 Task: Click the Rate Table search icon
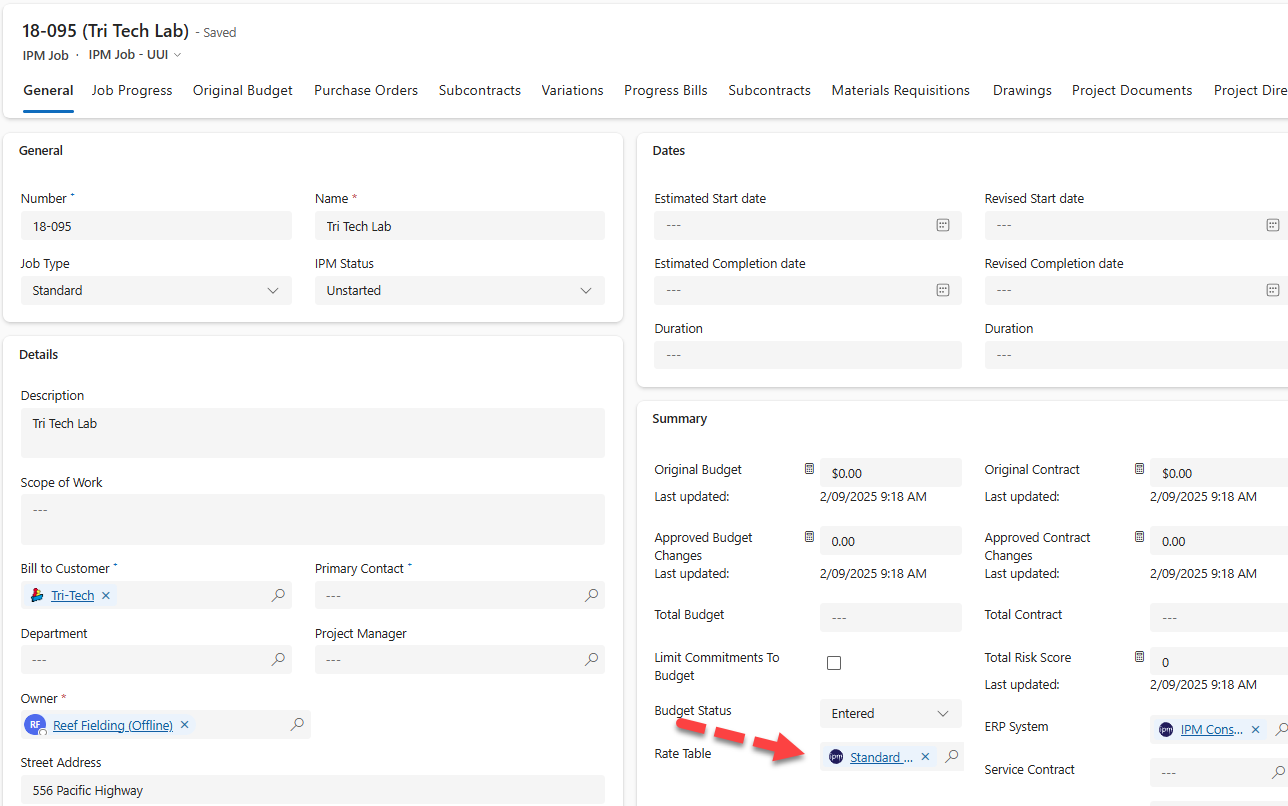[952, 757]
